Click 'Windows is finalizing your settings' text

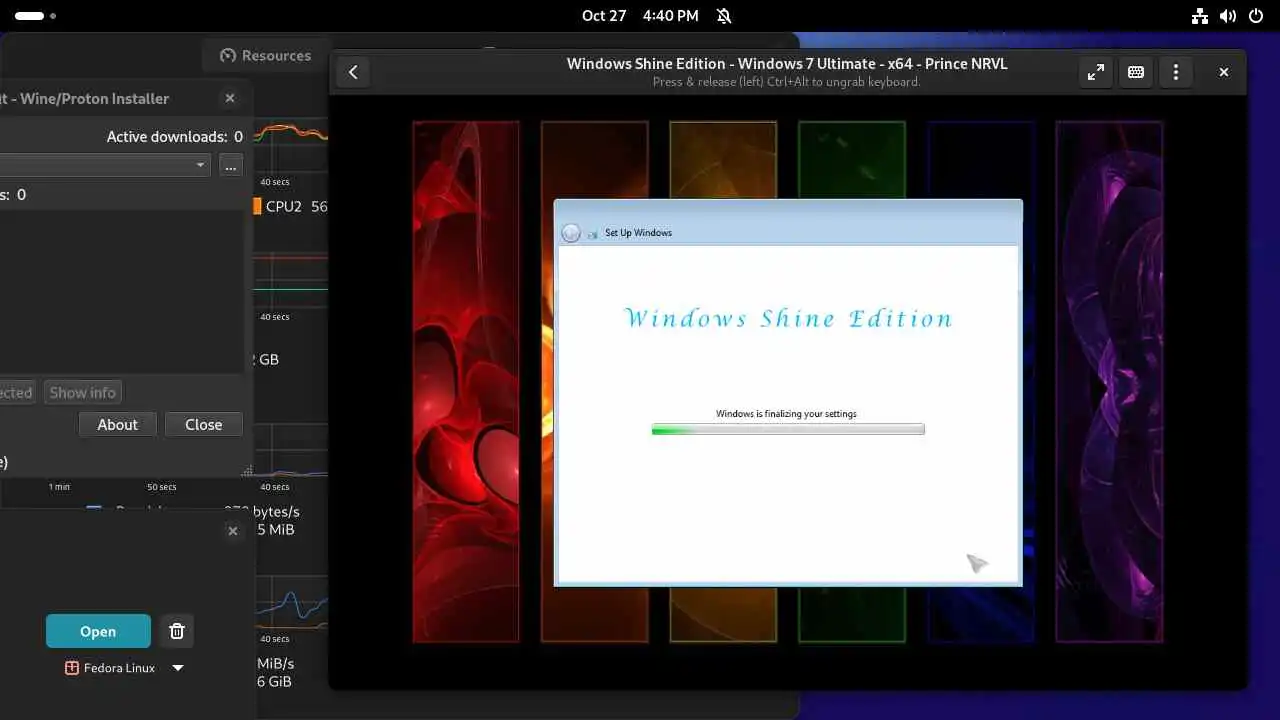click(x=786, y=413)
